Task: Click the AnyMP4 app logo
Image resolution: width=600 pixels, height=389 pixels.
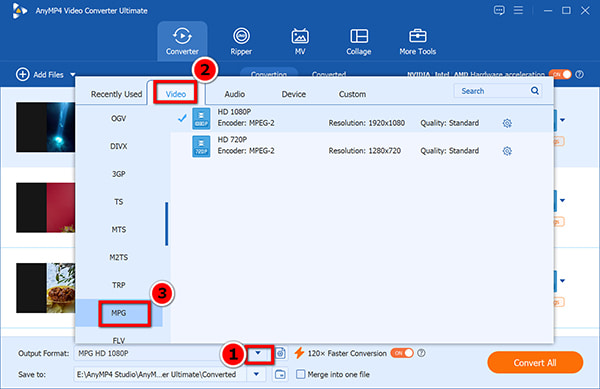Action: [x=19, y=11]
